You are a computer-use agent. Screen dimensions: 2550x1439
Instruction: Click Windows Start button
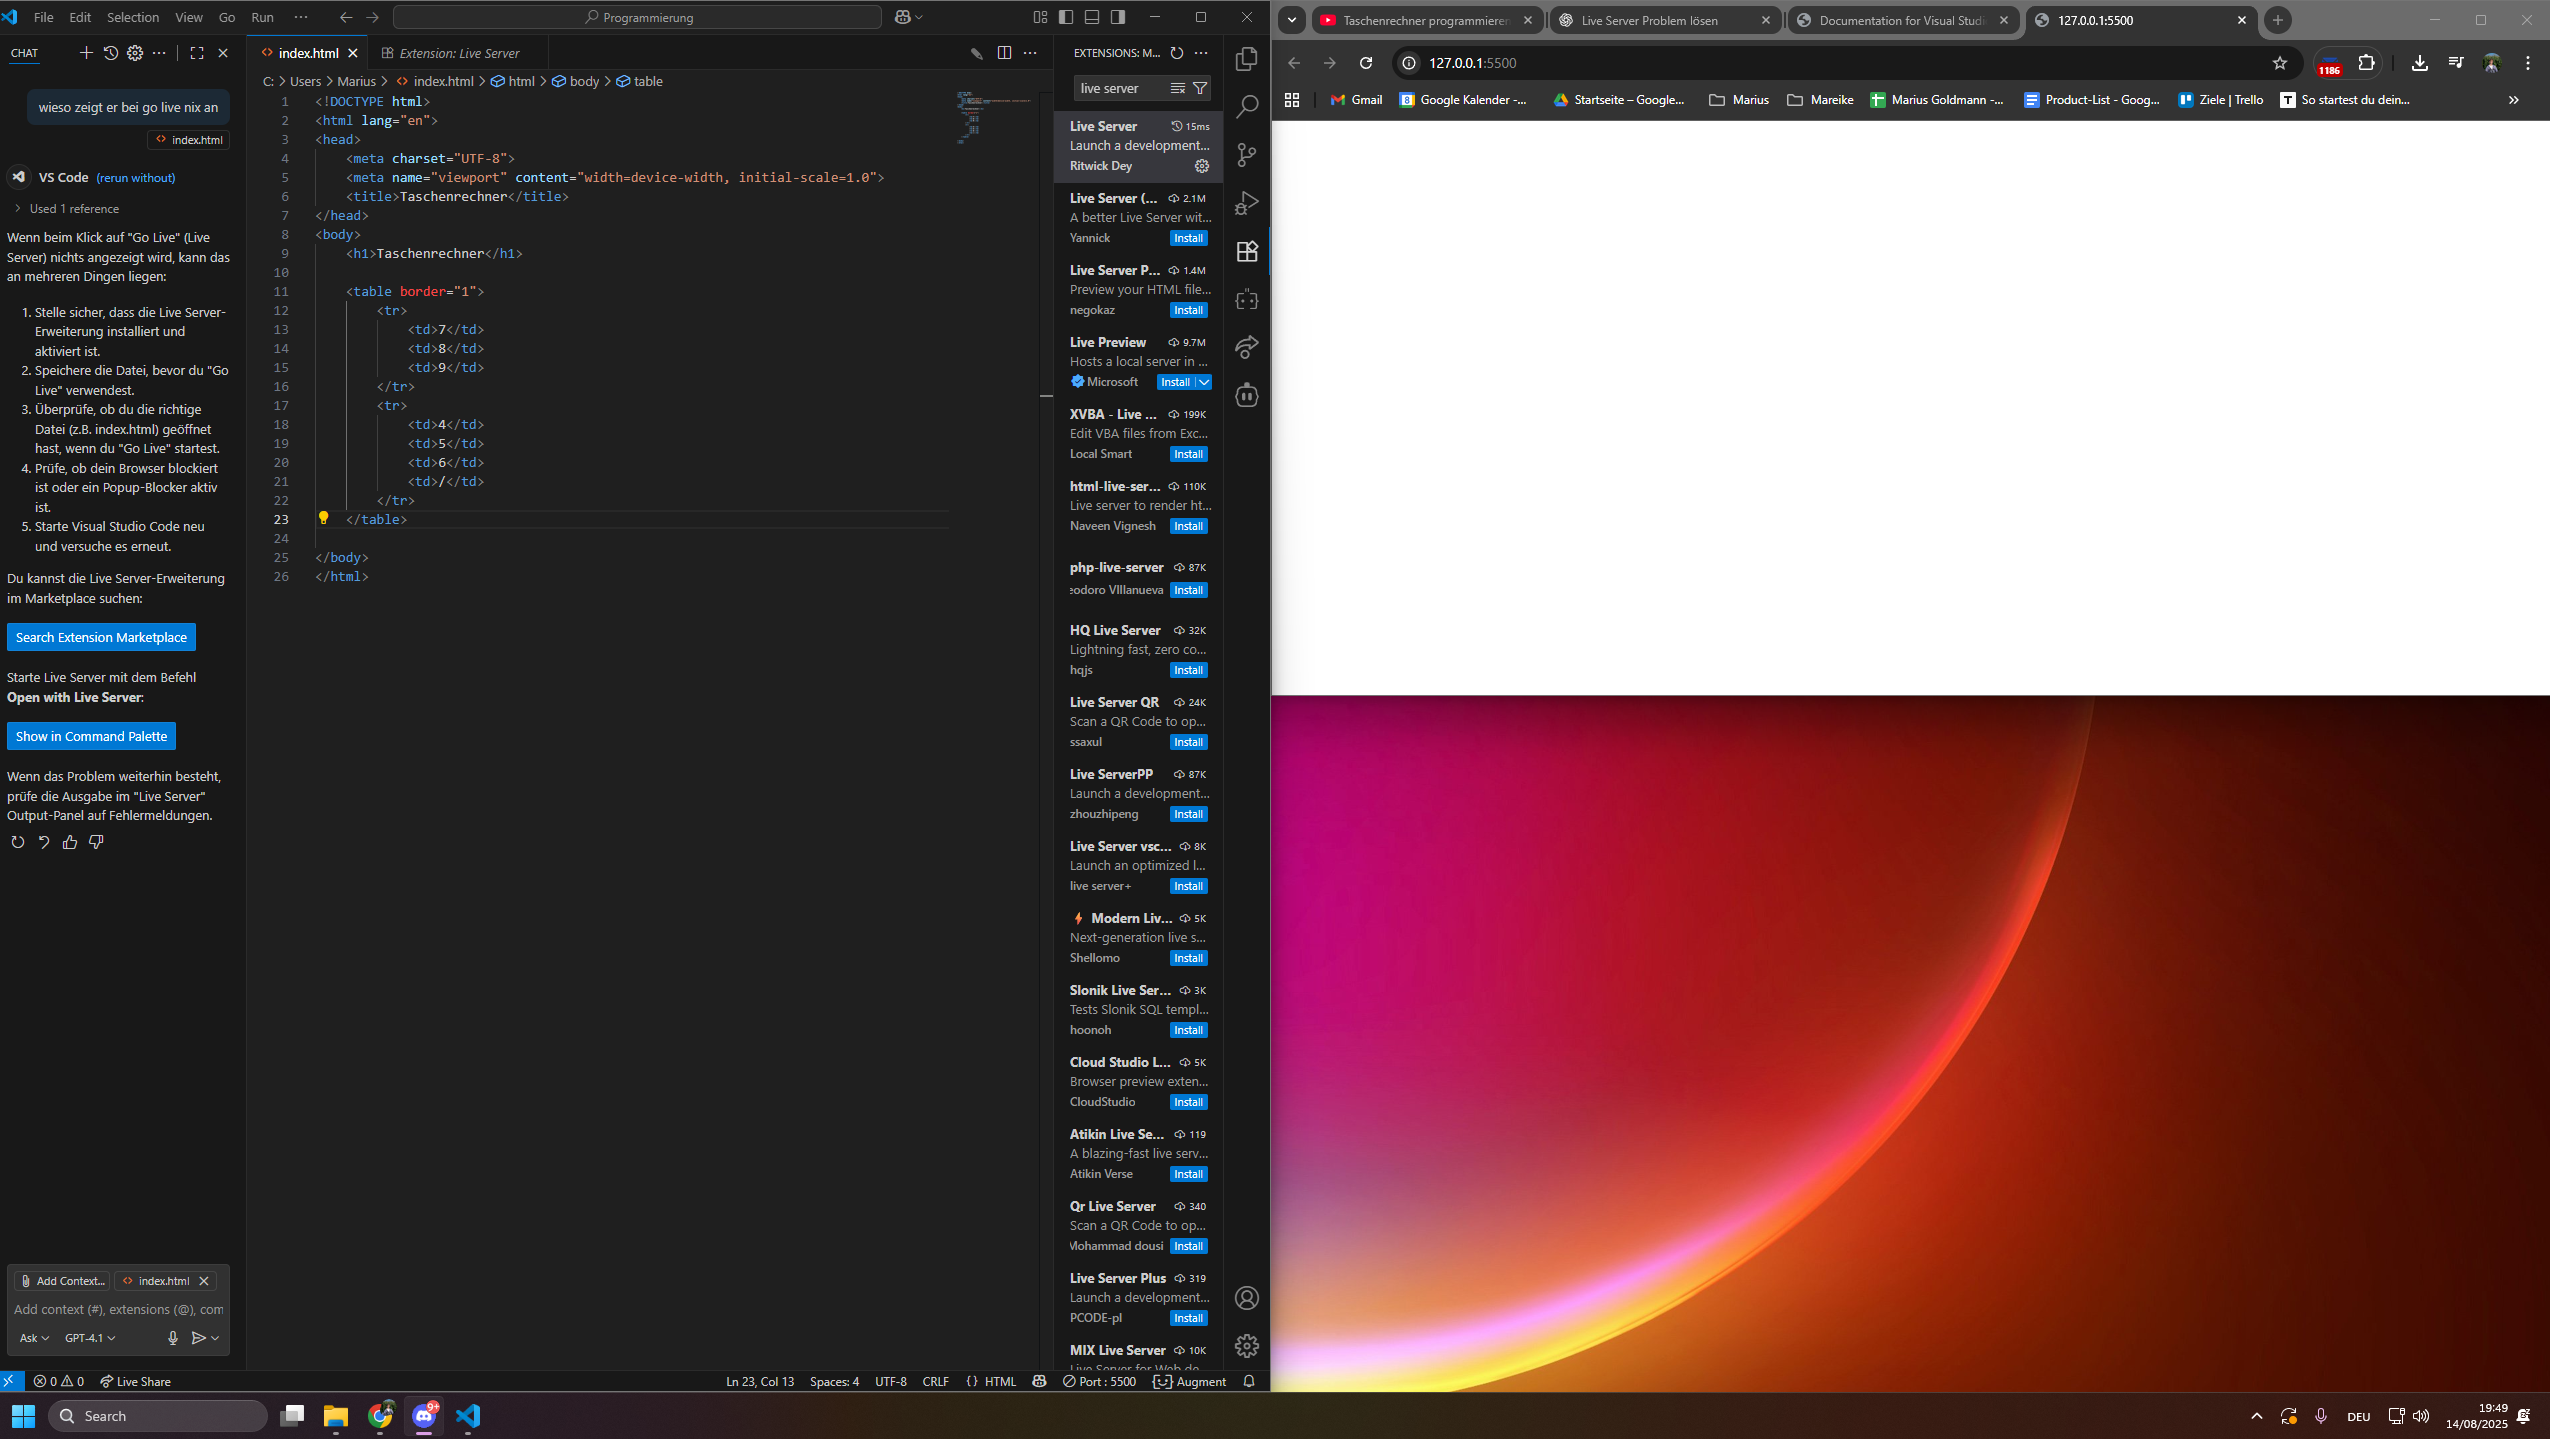pyautogui.click(x=24, y=1416)
